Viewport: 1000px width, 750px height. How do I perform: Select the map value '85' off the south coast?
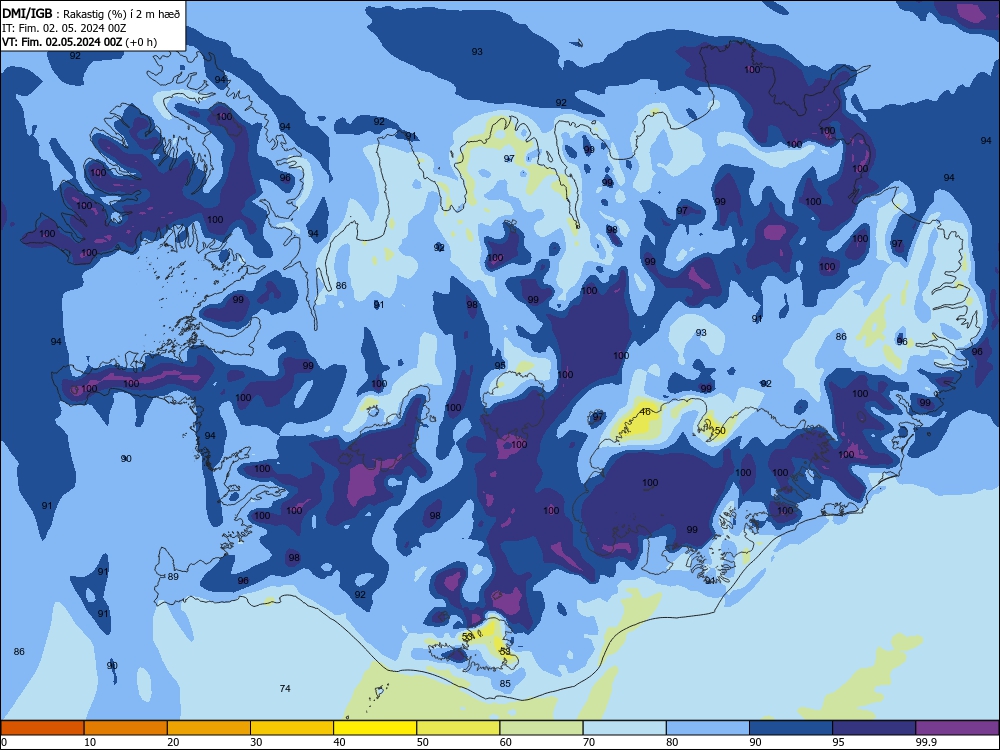pyautogui.click(x=505, y=684)
